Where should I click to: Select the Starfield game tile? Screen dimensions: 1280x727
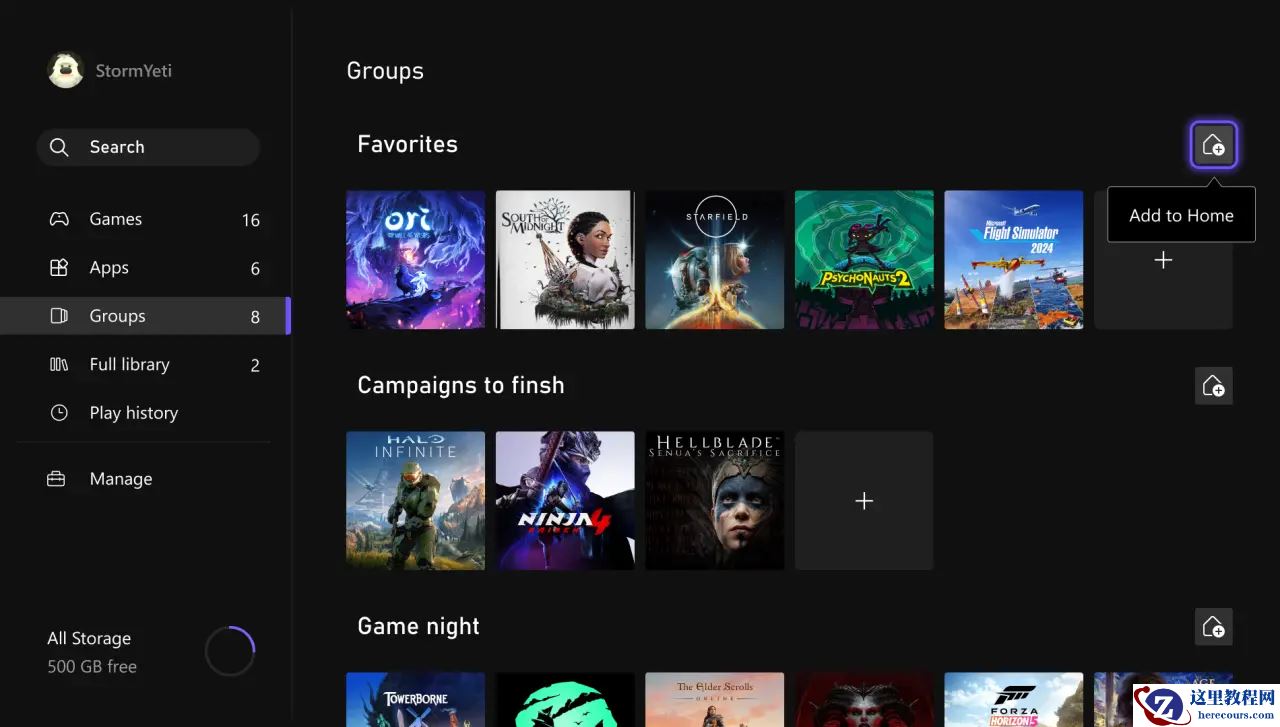coord(714,260)
